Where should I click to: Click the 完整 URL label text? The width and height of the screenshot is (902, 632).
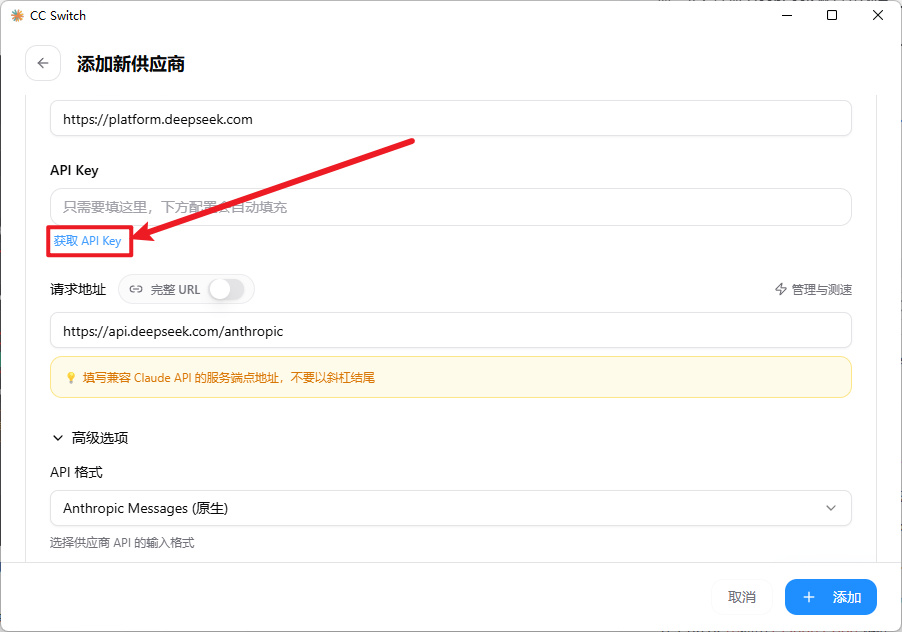pos(175,289)
